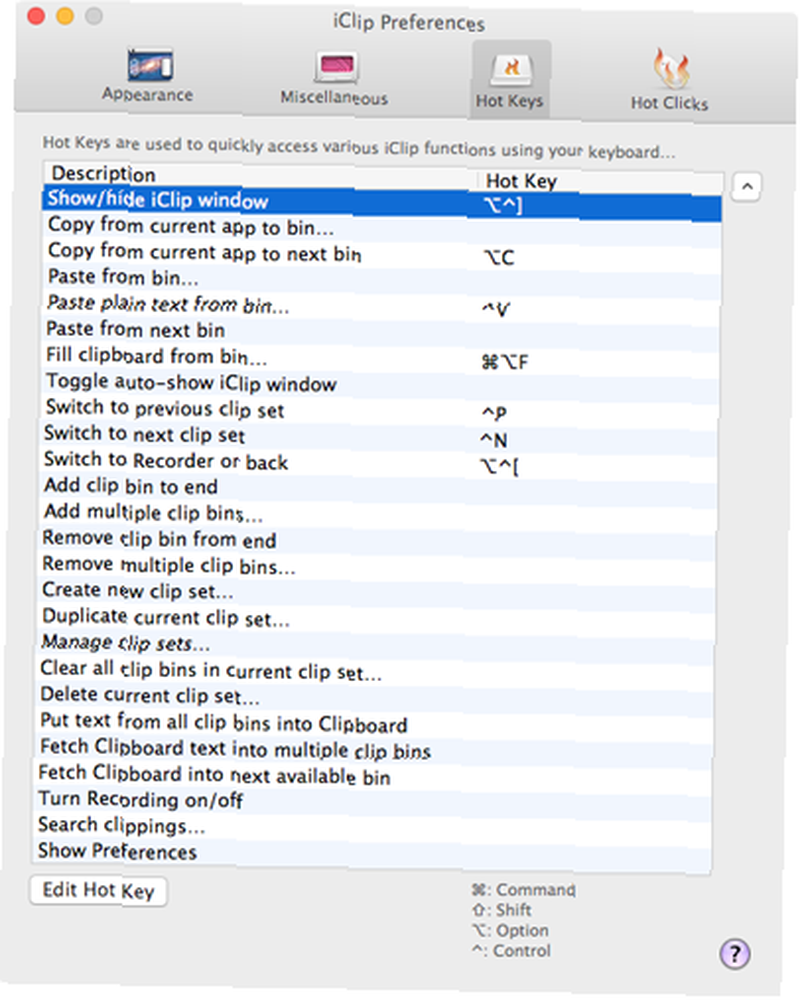Click the red close window button
The width and height of the screenshot is (800, 1000).
[x=36, y=15]
